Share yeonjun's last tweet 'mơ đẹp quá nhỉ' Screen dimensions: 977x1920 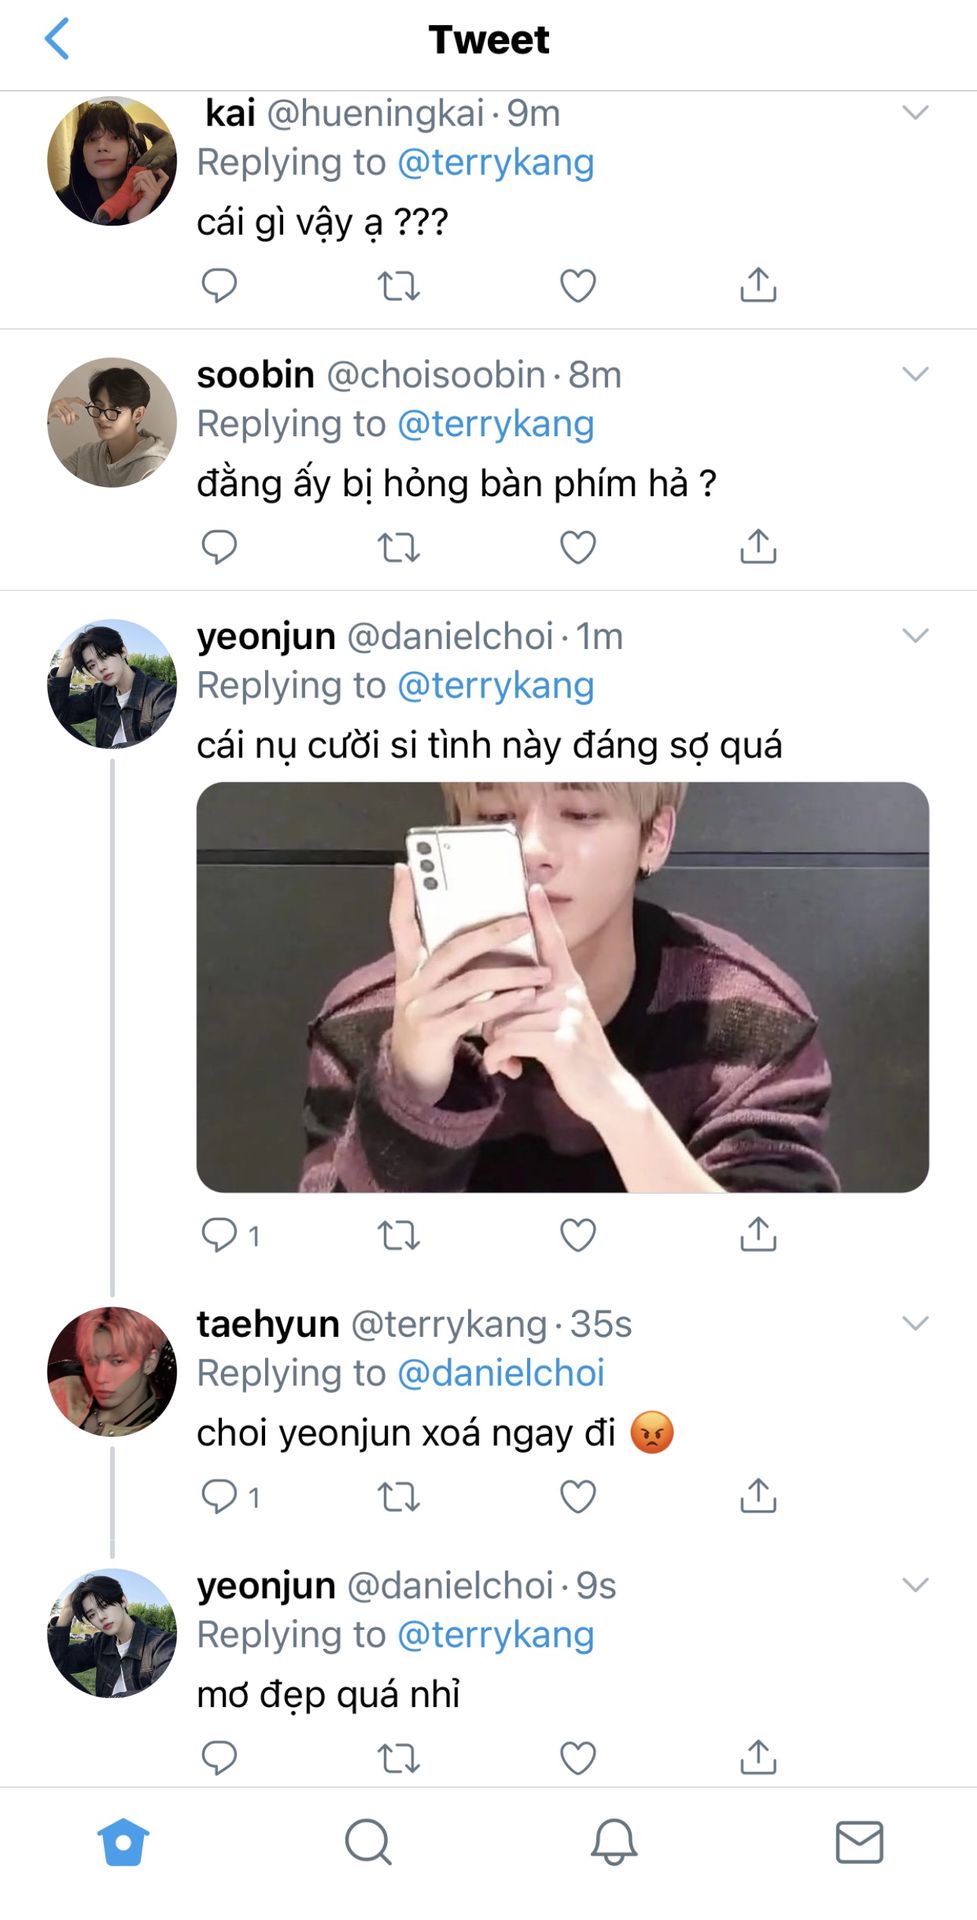pos(758,1757)
